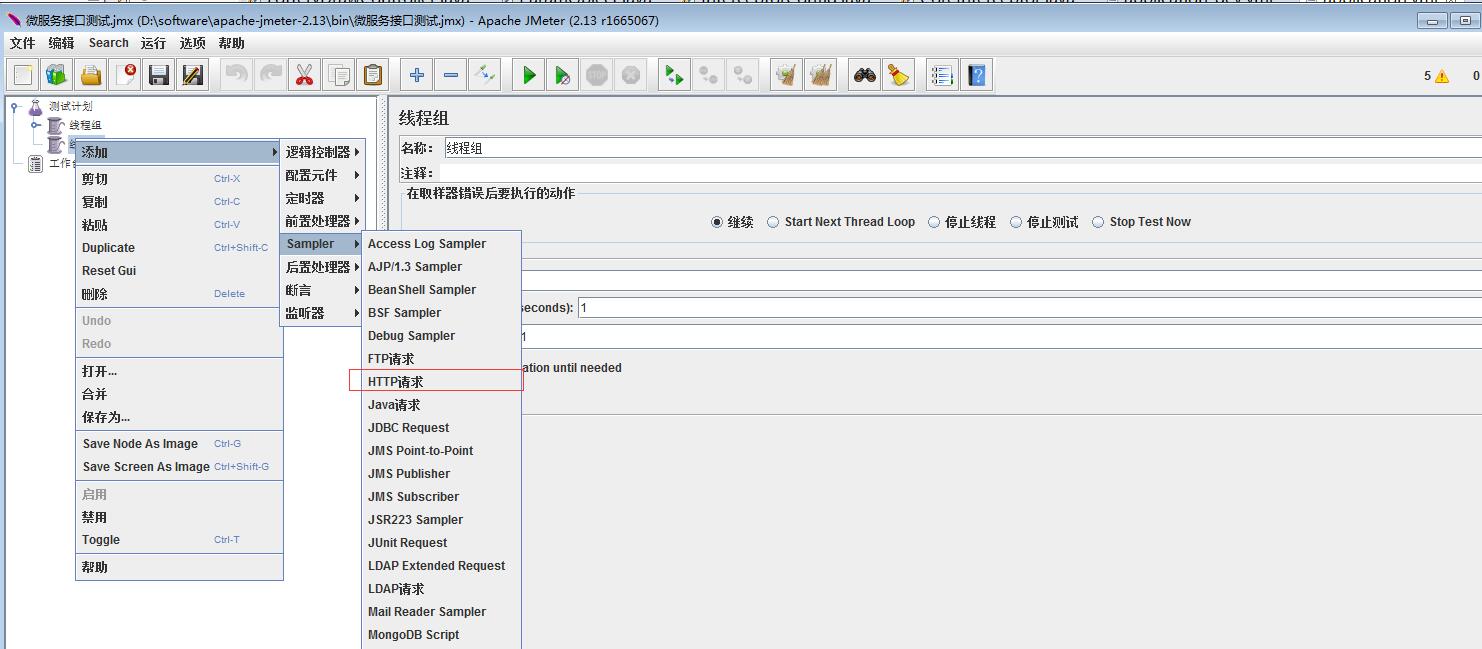Open the 运行 menu
This screenshot has height=649, width=1482.
point(154,43)
